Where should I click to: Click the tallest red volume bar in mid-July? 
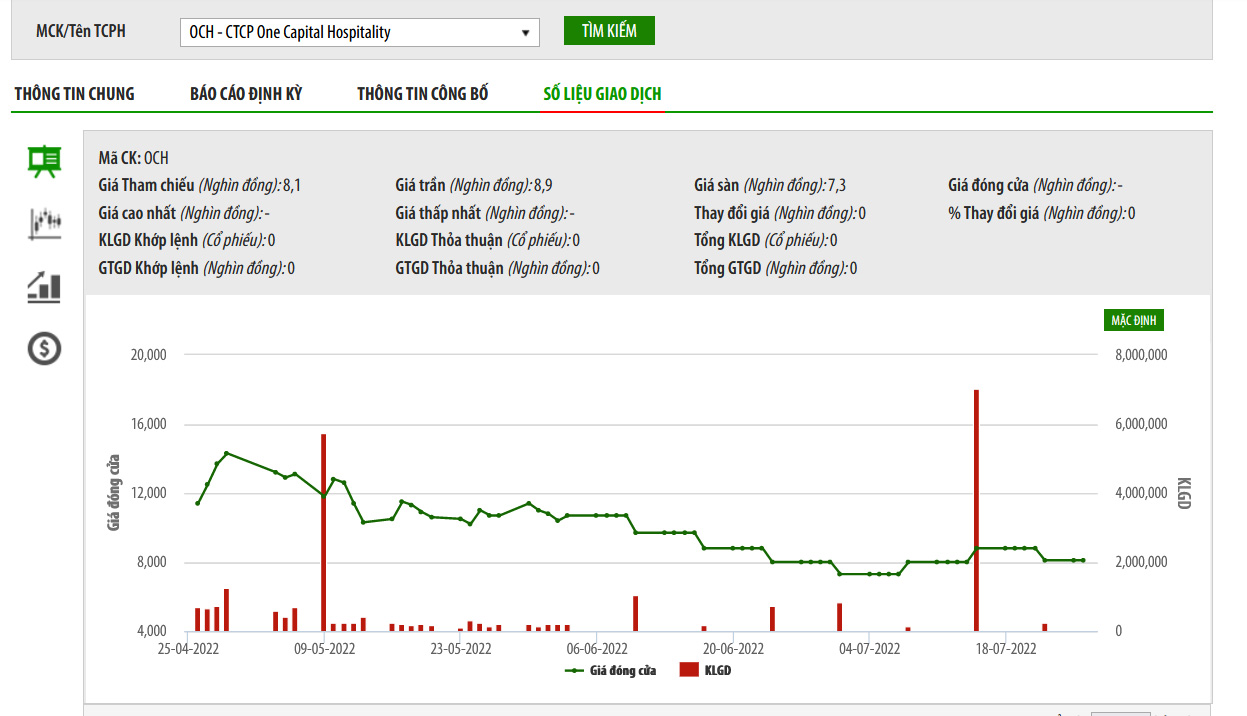coord(976,510)
